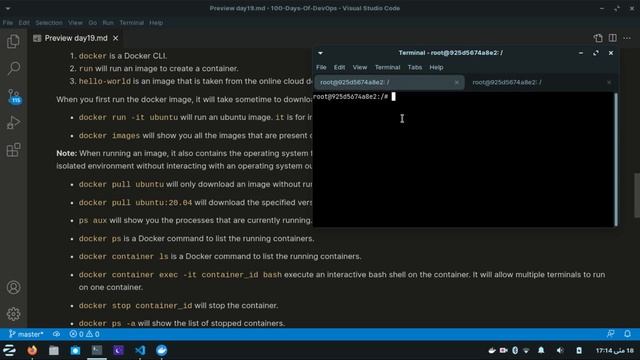Select the Preview day19.md editor tab

[x=76, y=38]
